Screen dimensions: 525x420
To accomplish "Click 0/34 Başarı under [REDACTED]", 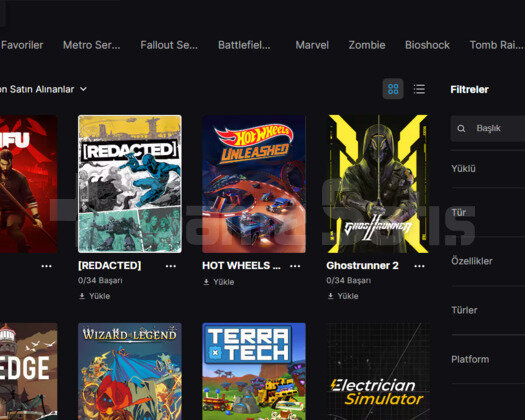I will [100, 280].
